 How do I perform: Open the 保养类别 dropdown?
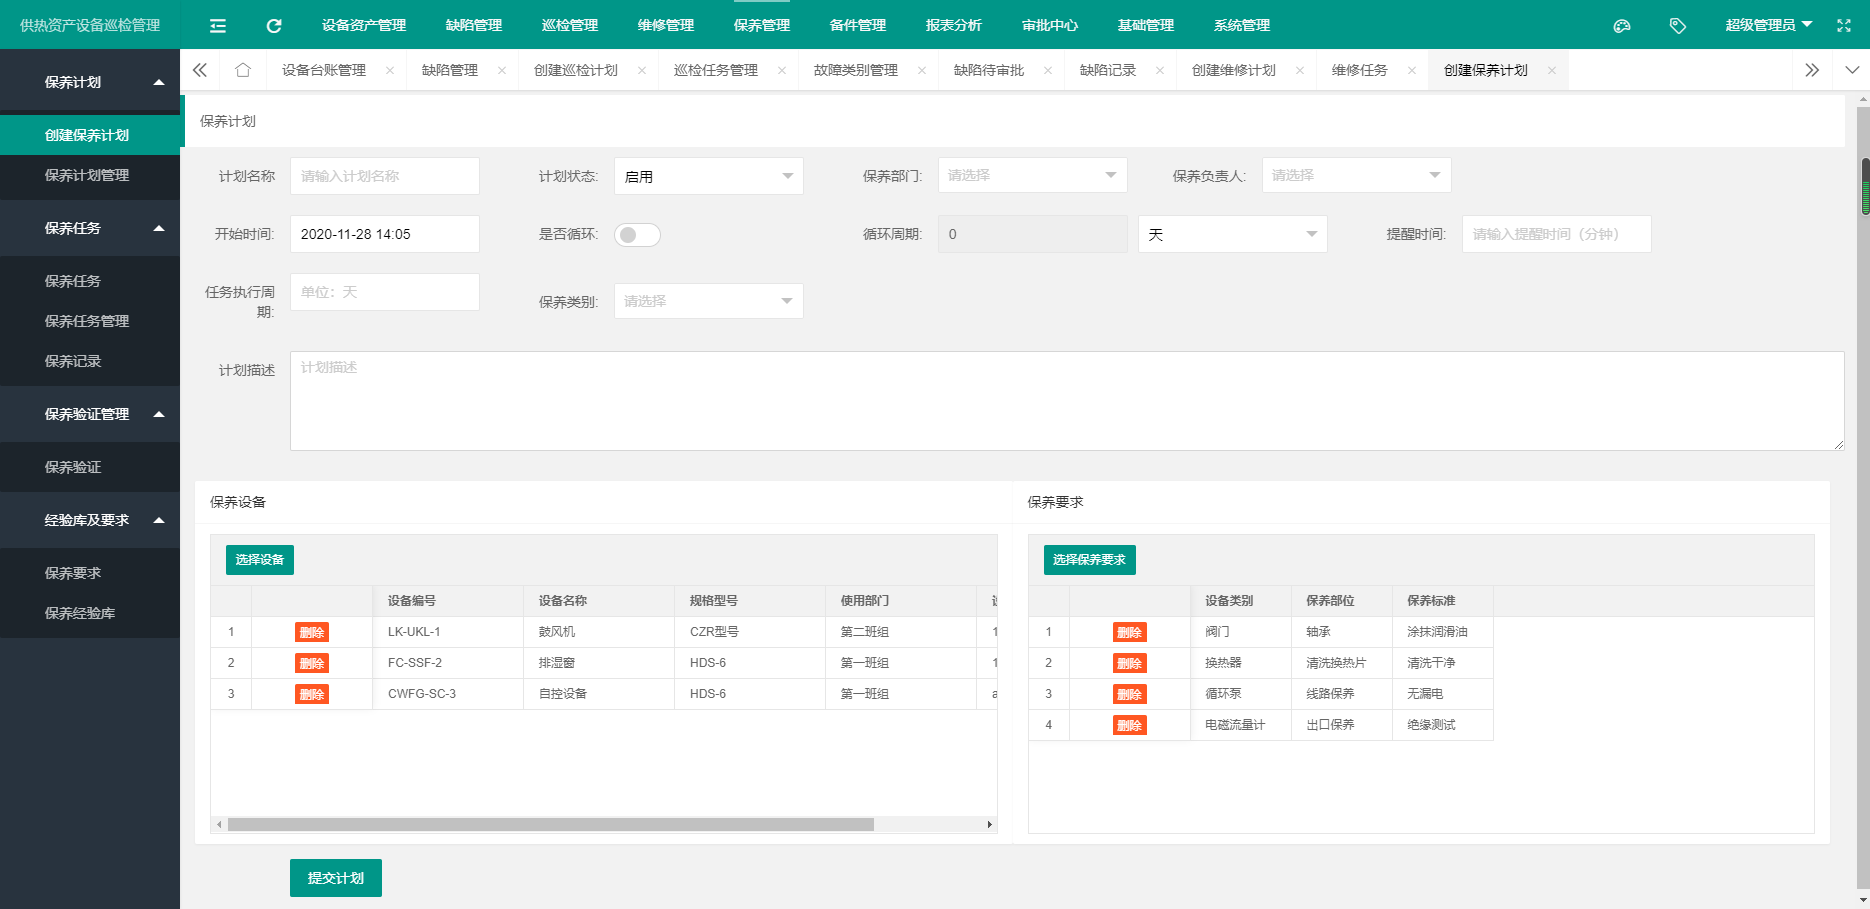click(x=708, y=301)
